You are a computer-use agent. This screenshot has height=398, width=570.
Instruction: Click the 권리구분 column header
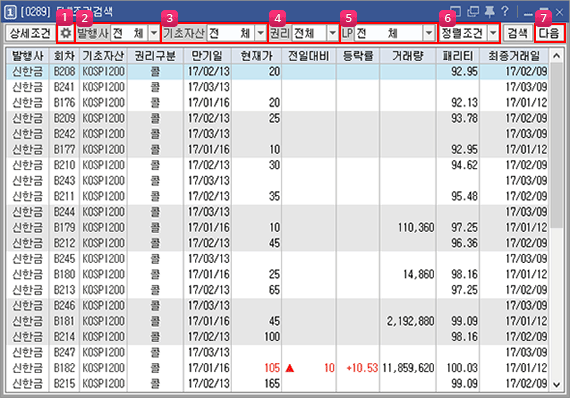155,56
